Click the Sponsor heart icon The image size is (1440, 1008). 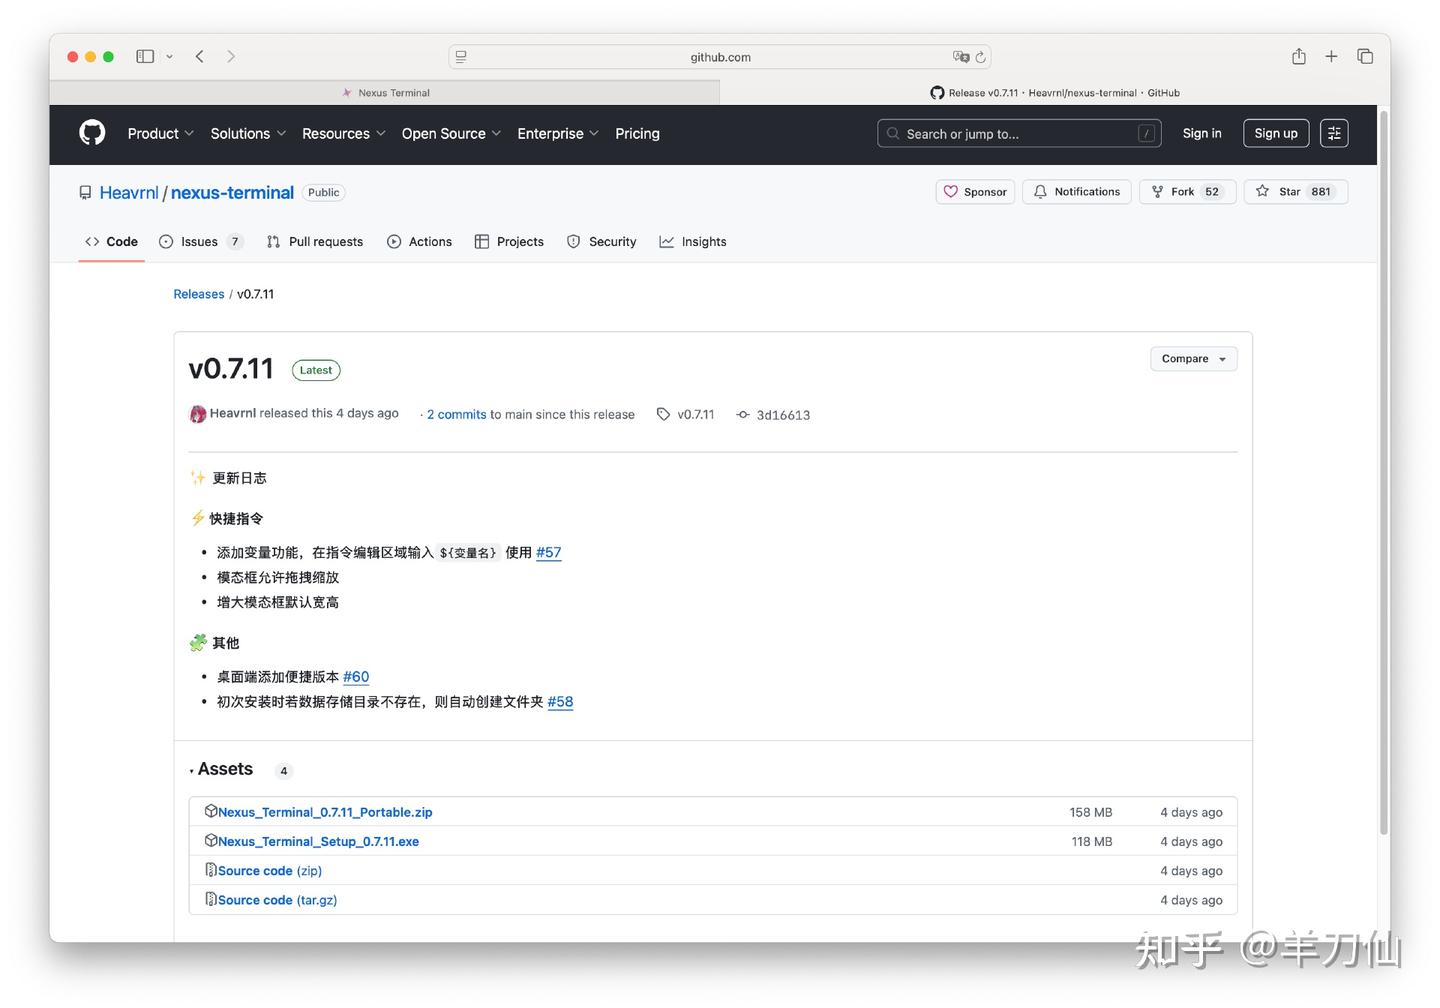(951, 191)
